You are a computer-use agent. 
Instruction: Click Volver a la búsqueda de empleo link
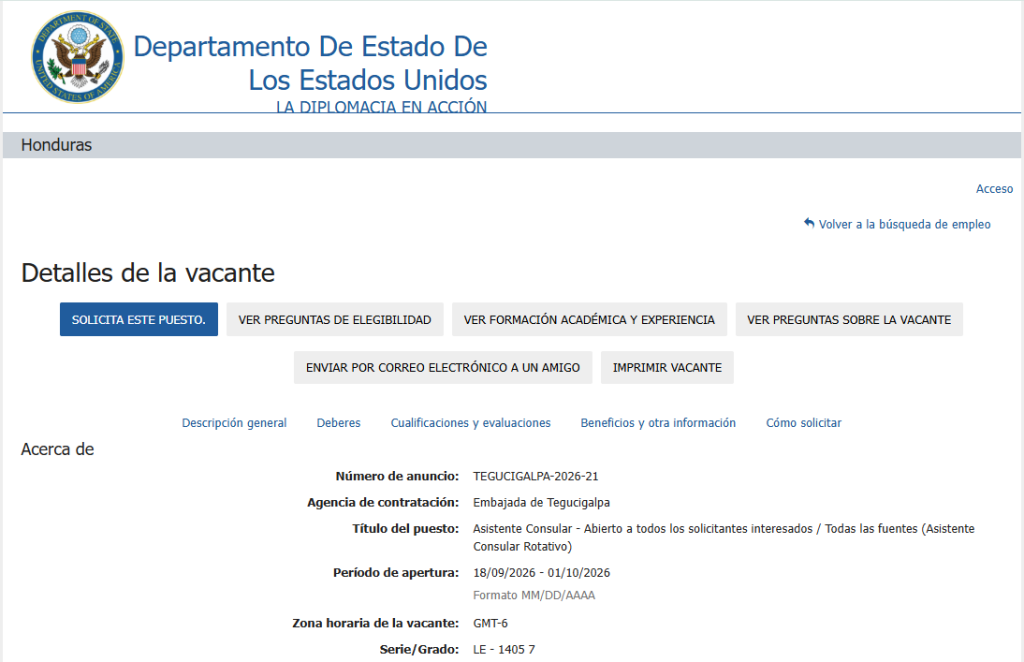tap(904, 224)
